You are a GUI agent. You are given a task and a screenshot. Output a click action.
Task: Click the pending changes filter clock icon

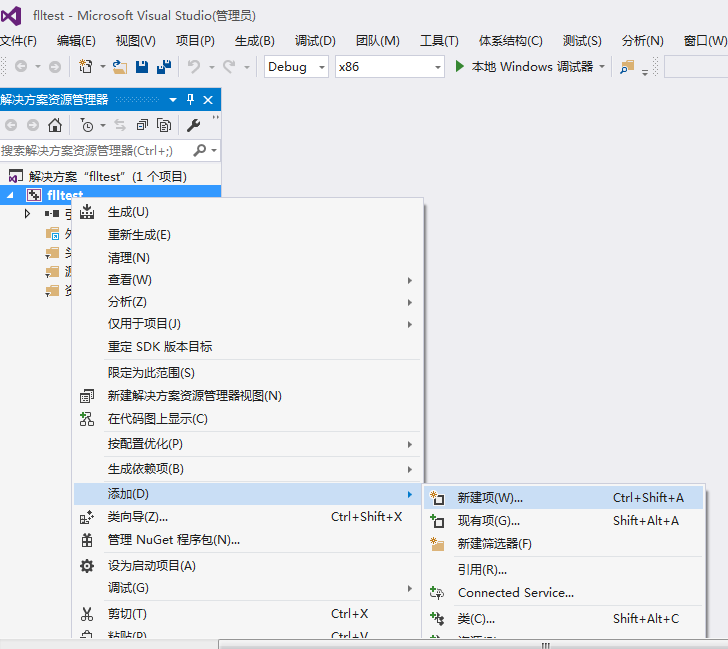pyautogui.click(x=87, y=125)
